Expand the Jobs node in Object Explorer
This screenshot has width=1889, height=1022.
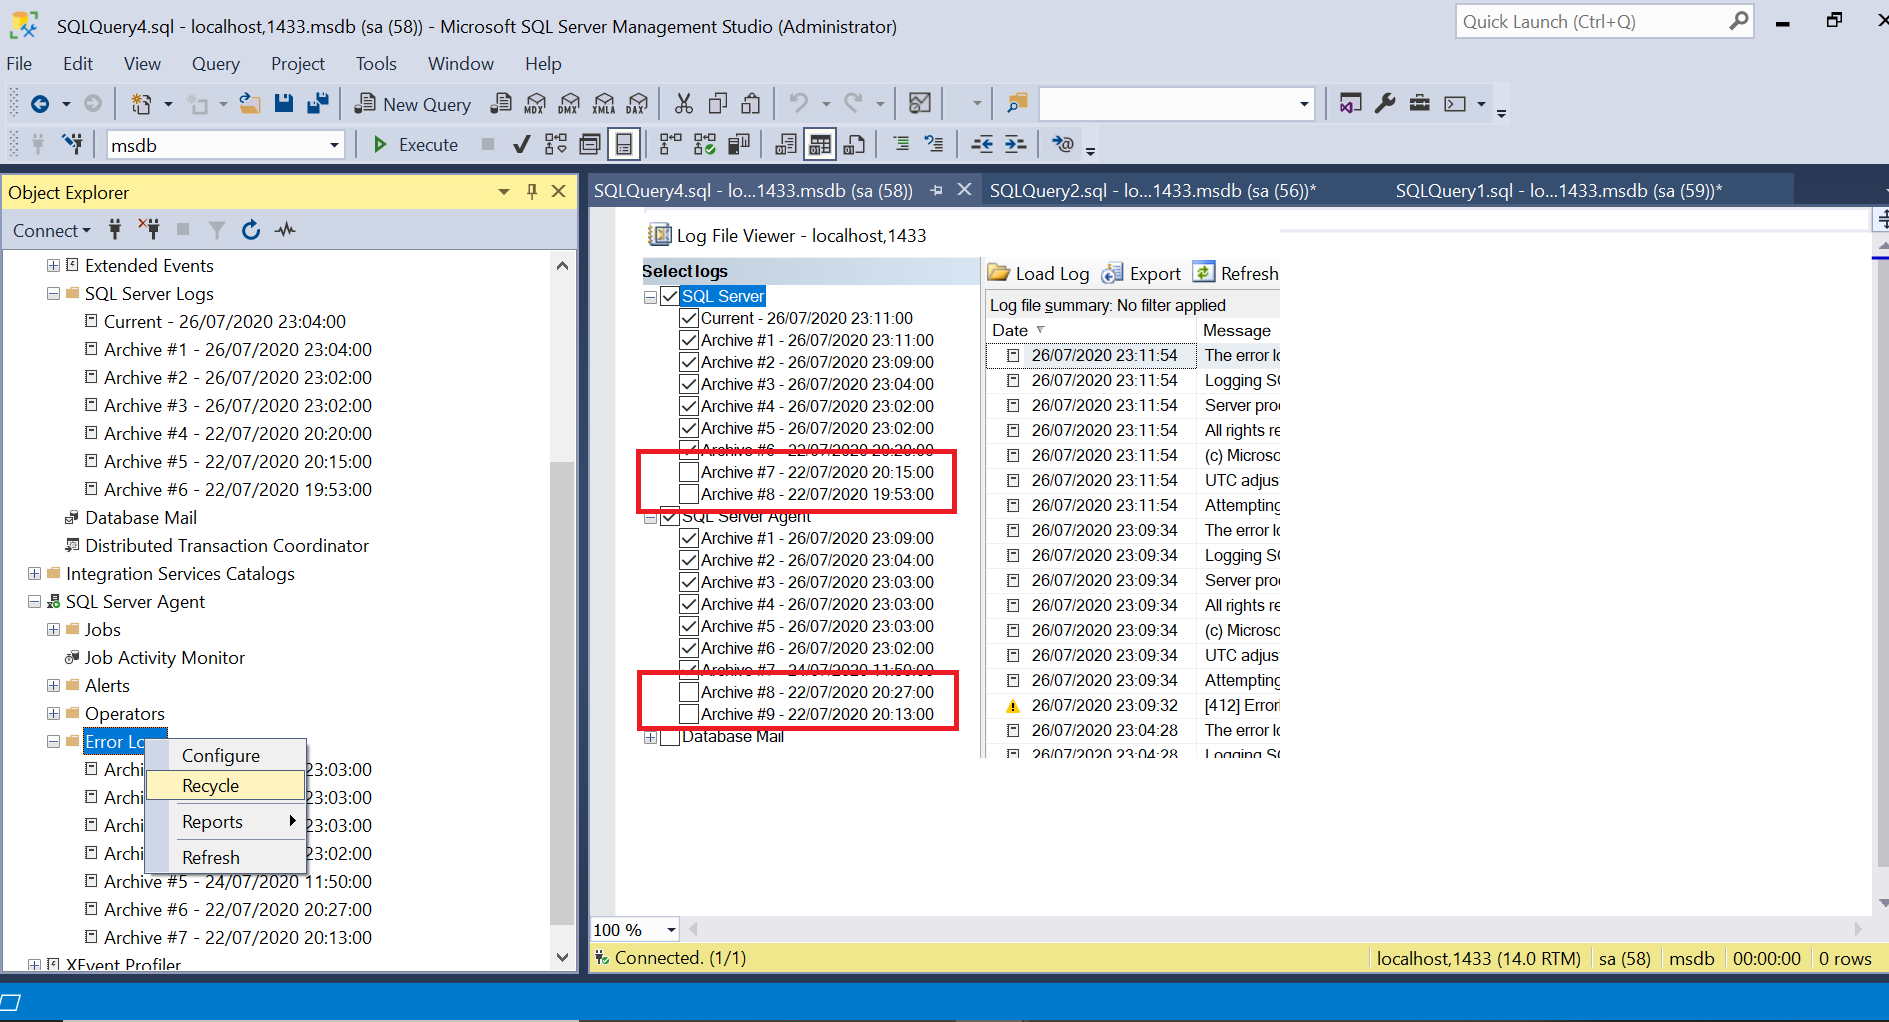click(x=53, y=630)
